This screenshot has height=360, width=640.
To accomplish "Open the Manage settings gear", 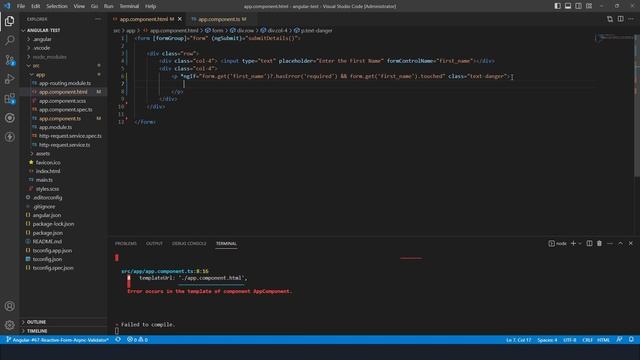I will pos(9,325).
